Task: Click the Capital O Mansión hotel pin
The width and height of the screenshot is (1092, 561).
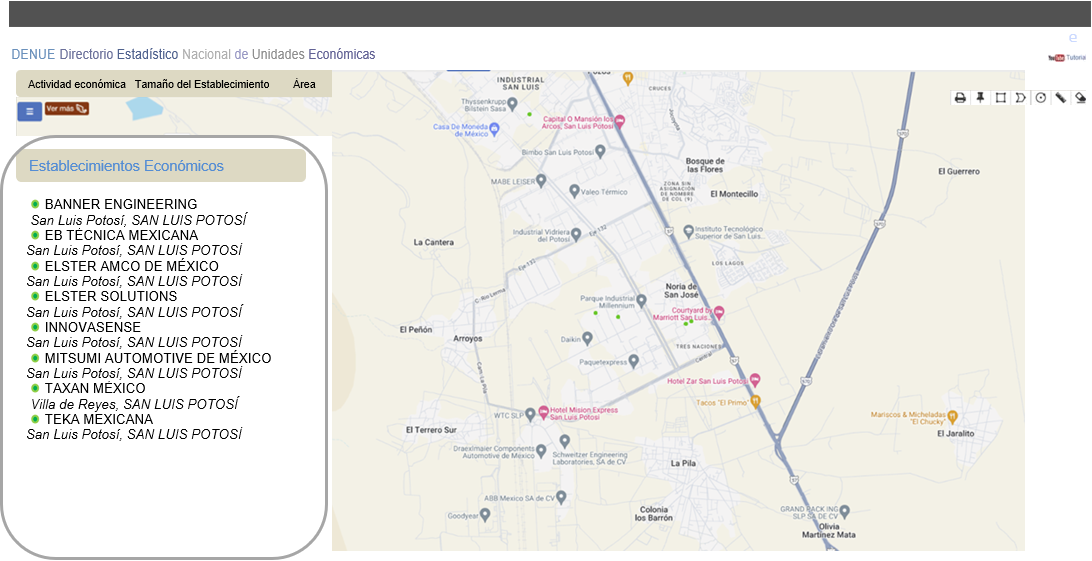Action: point(619,122)
